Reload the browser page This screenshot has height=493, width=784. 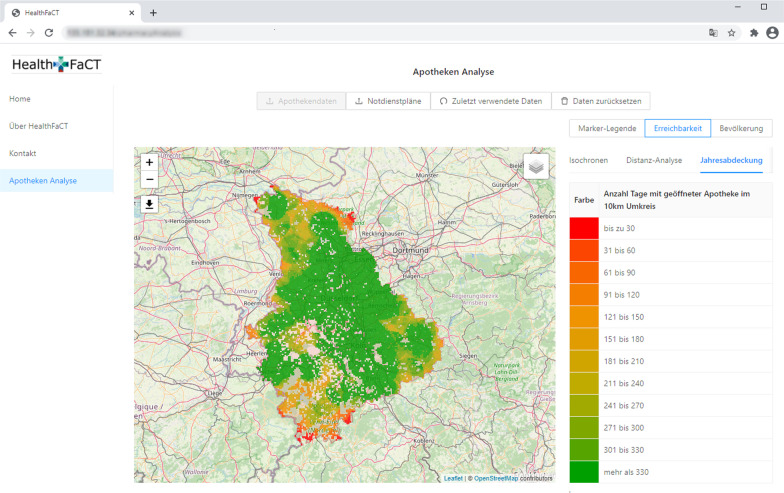point(48,32)
